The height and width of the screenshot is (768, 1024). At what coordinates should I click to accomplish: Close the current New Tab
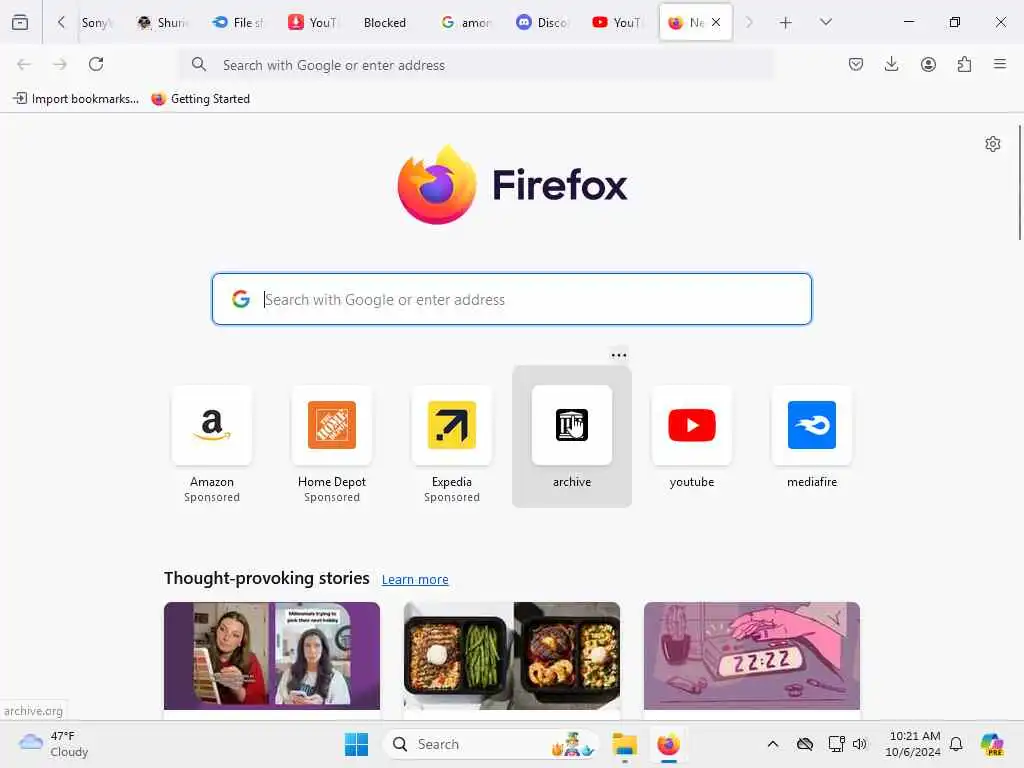[x=716, y=22]
